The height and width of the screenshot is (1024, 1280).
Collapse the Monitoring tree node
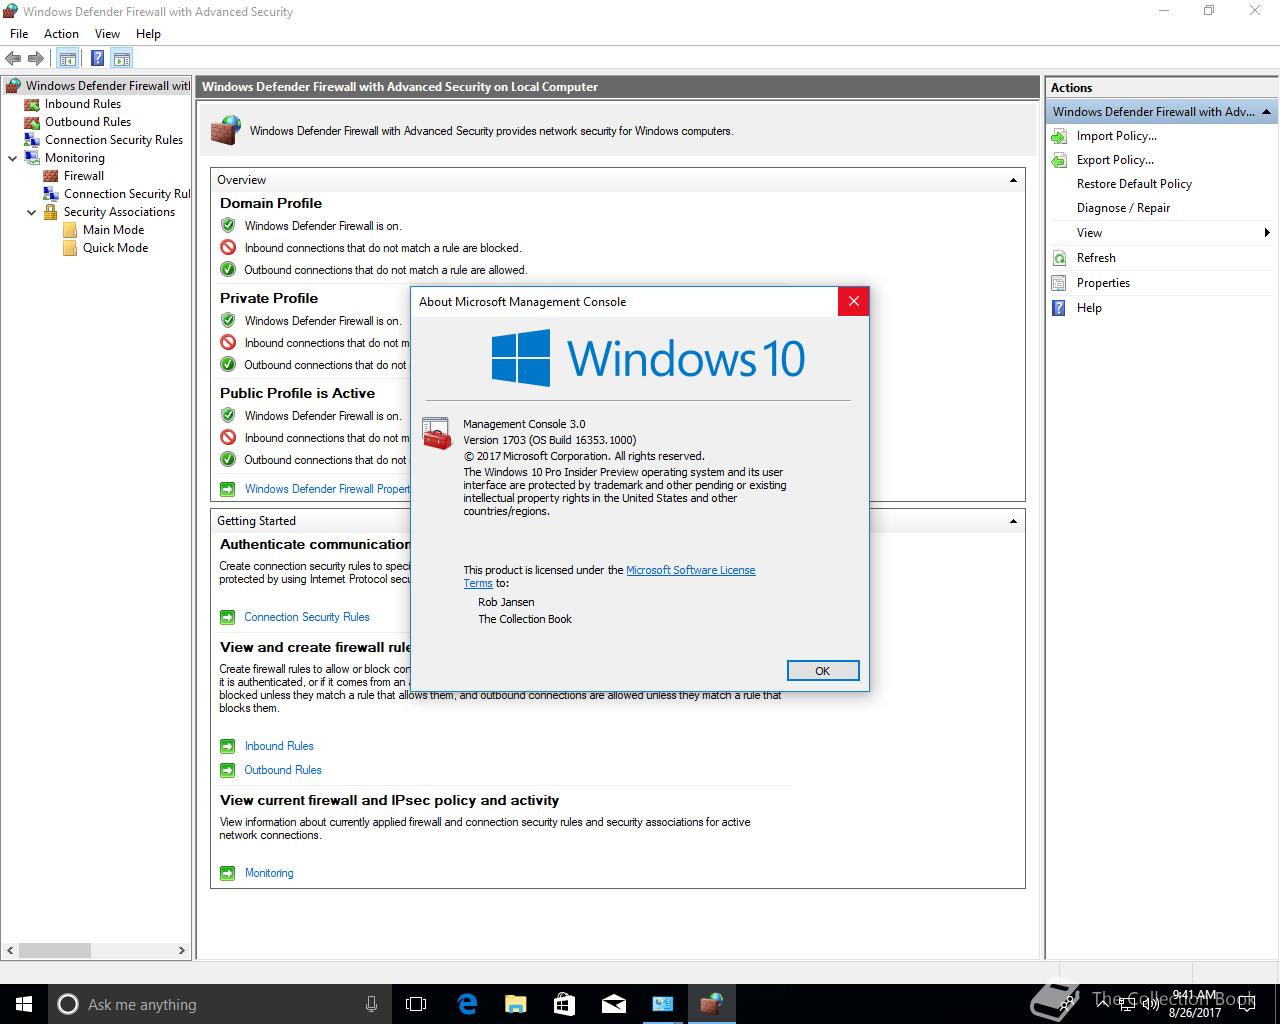pos(12,158)
